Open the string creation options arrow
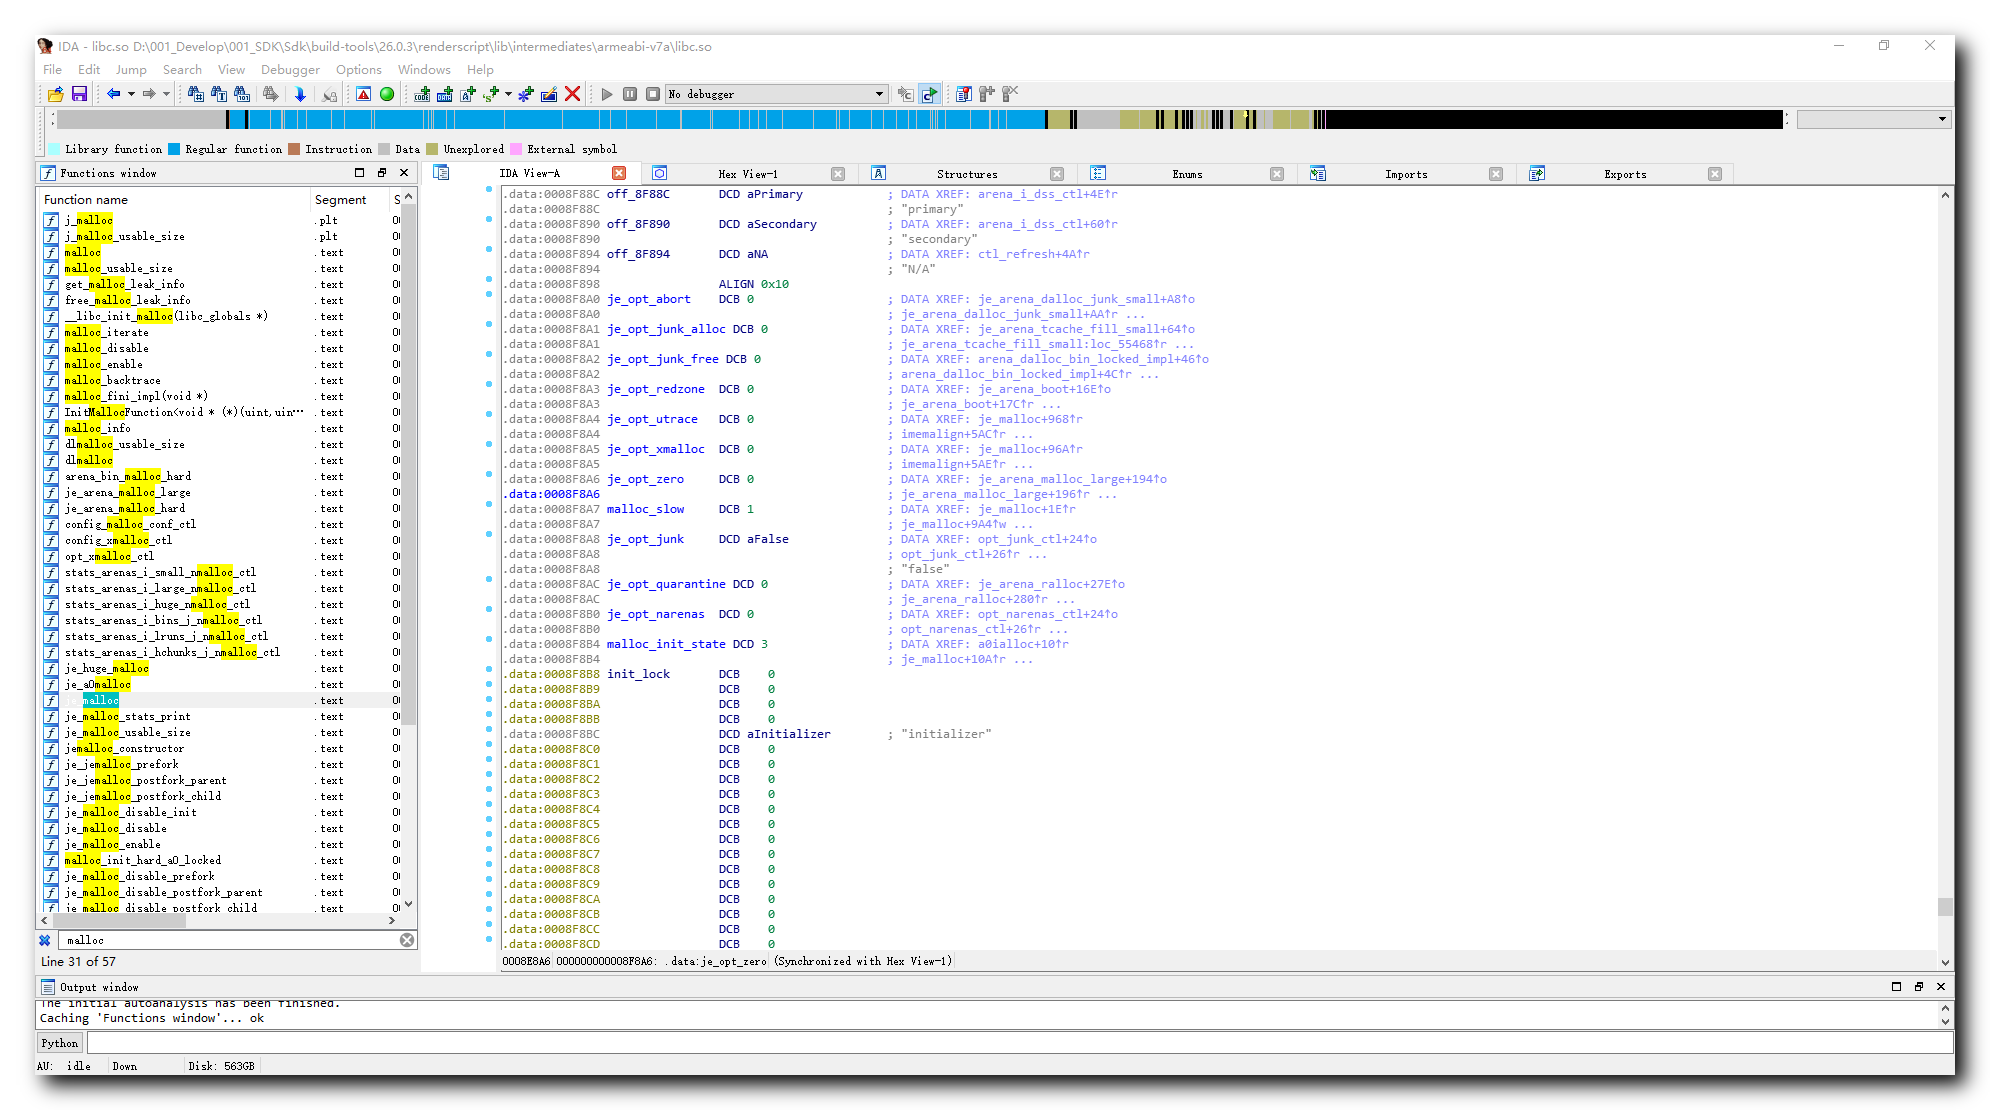Screen dimensions: 1990x1110 (508, 94)
